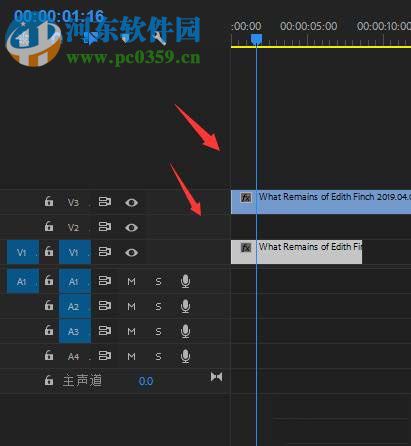Mute audio track A2

[x=131, y=307]
